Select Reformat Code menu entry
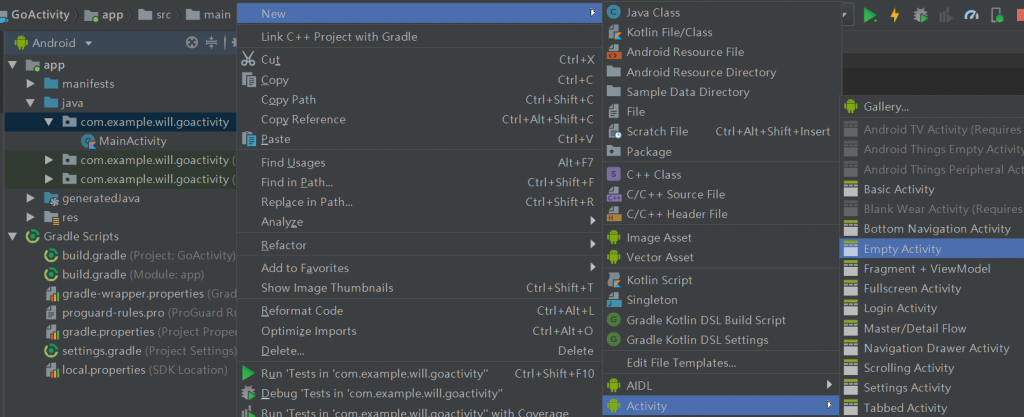 point(418,311)
